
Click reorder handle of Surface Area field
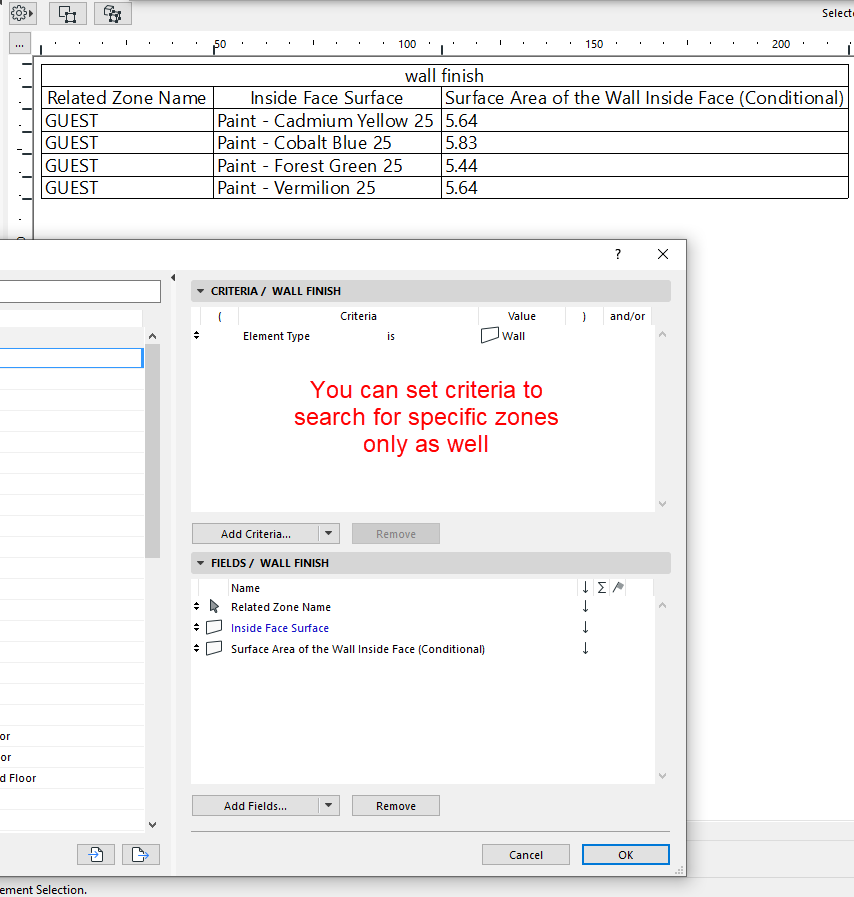click(x=197, y=648)
